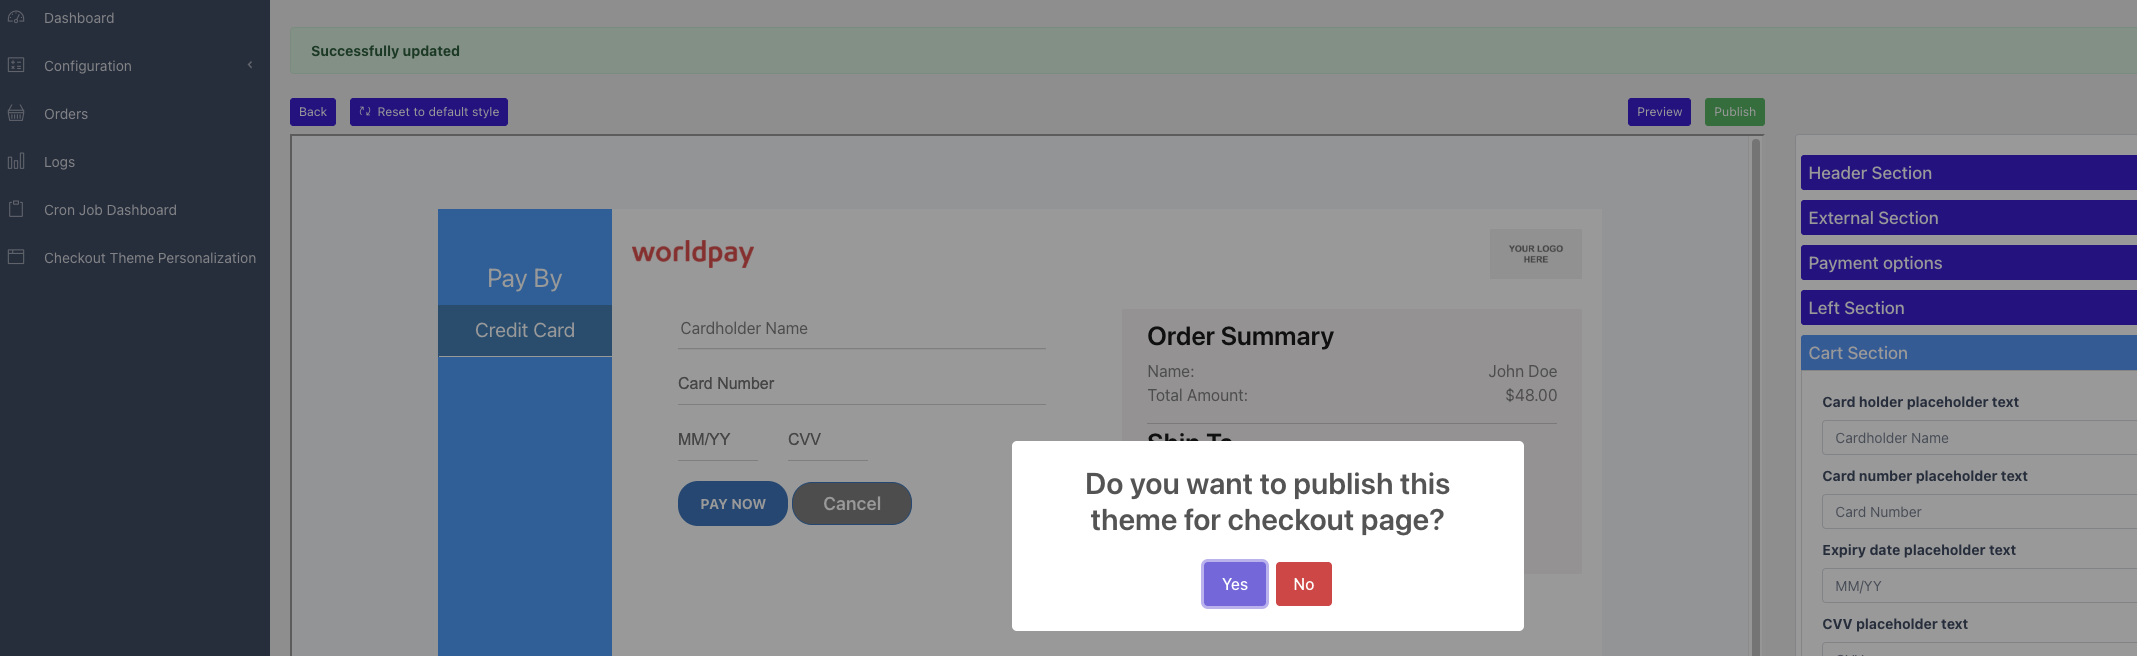Open Orders from the sidebar menu

[x=66, y=114]
